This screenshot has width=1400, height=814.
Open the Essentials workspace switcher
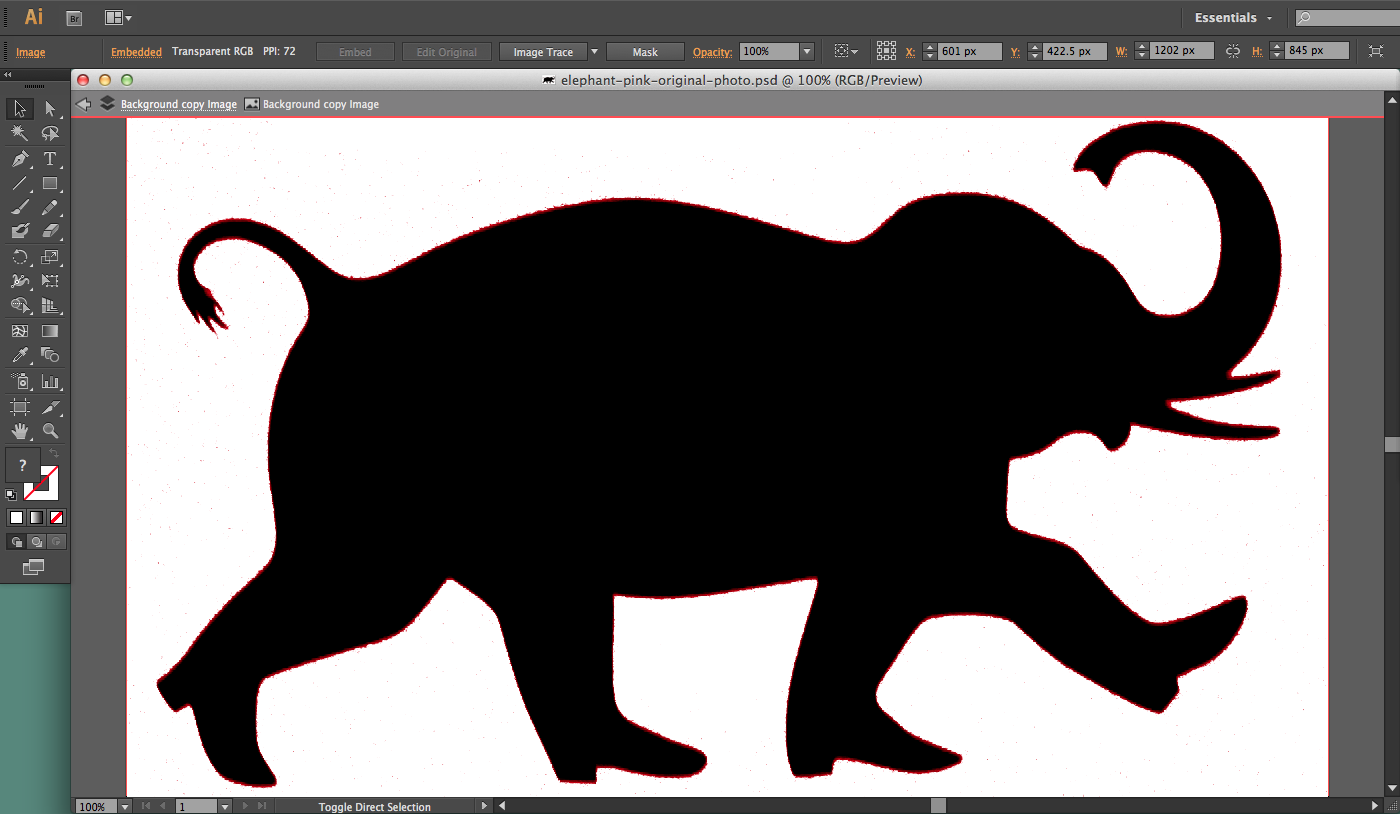1233,18
